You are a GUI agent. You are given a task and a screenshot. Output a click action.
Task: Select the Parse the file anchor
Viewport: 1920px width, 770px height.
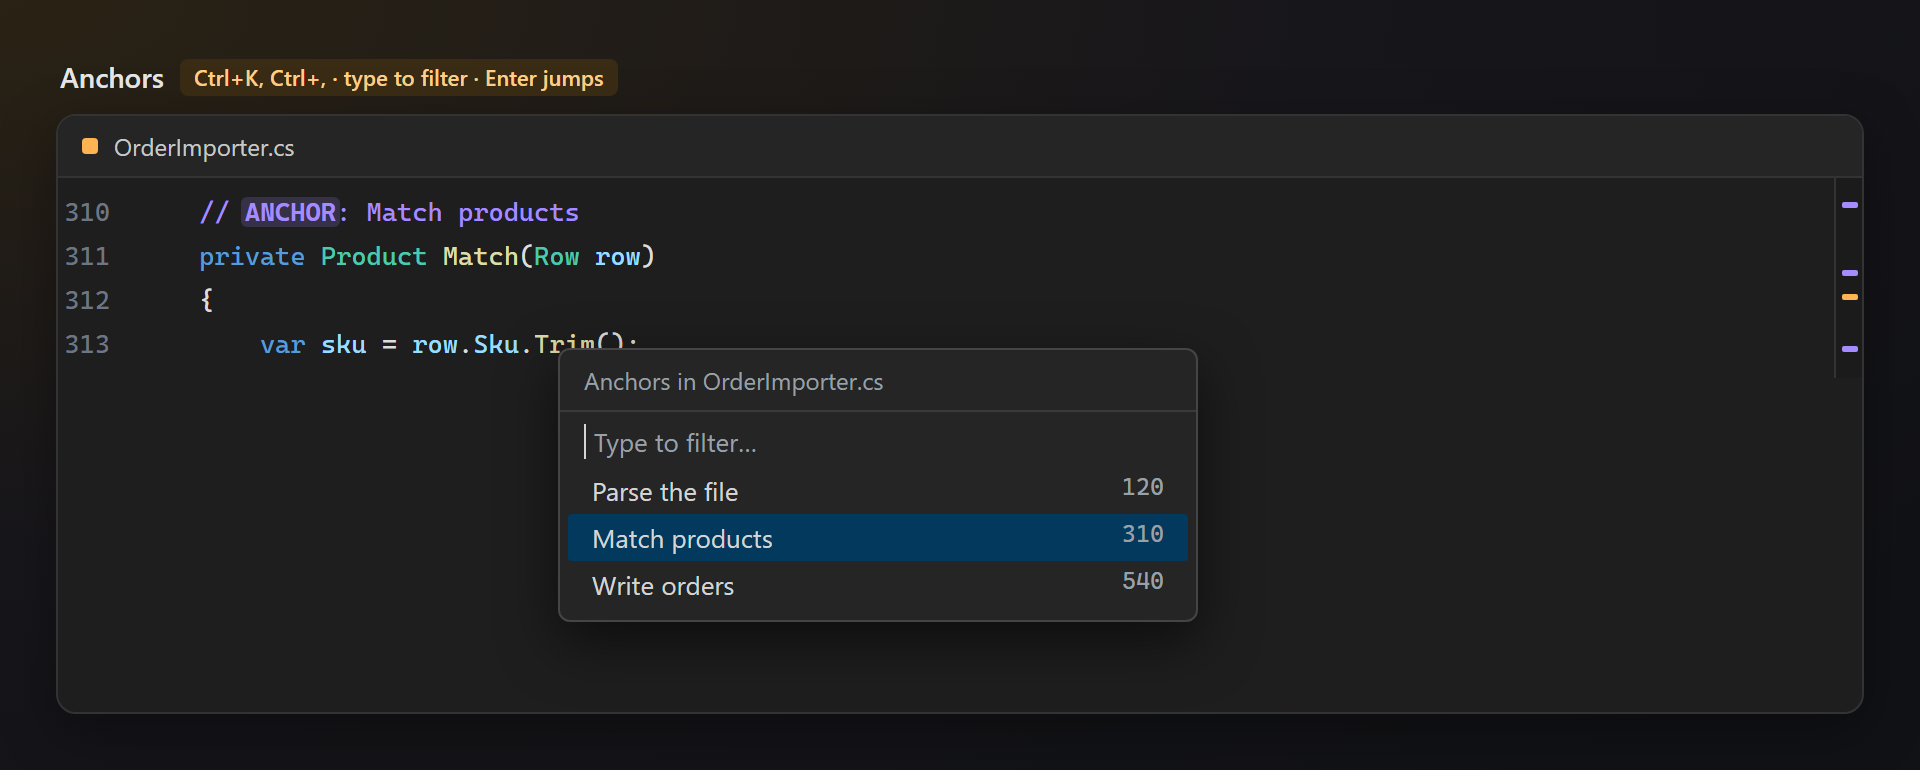click(877, 491)
